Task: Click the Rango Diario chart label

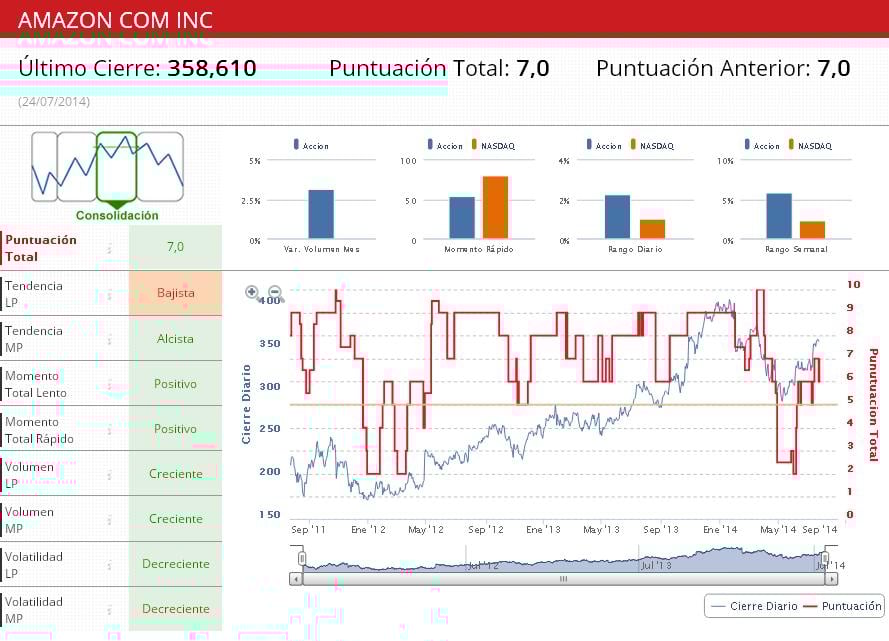Action: 635,249
